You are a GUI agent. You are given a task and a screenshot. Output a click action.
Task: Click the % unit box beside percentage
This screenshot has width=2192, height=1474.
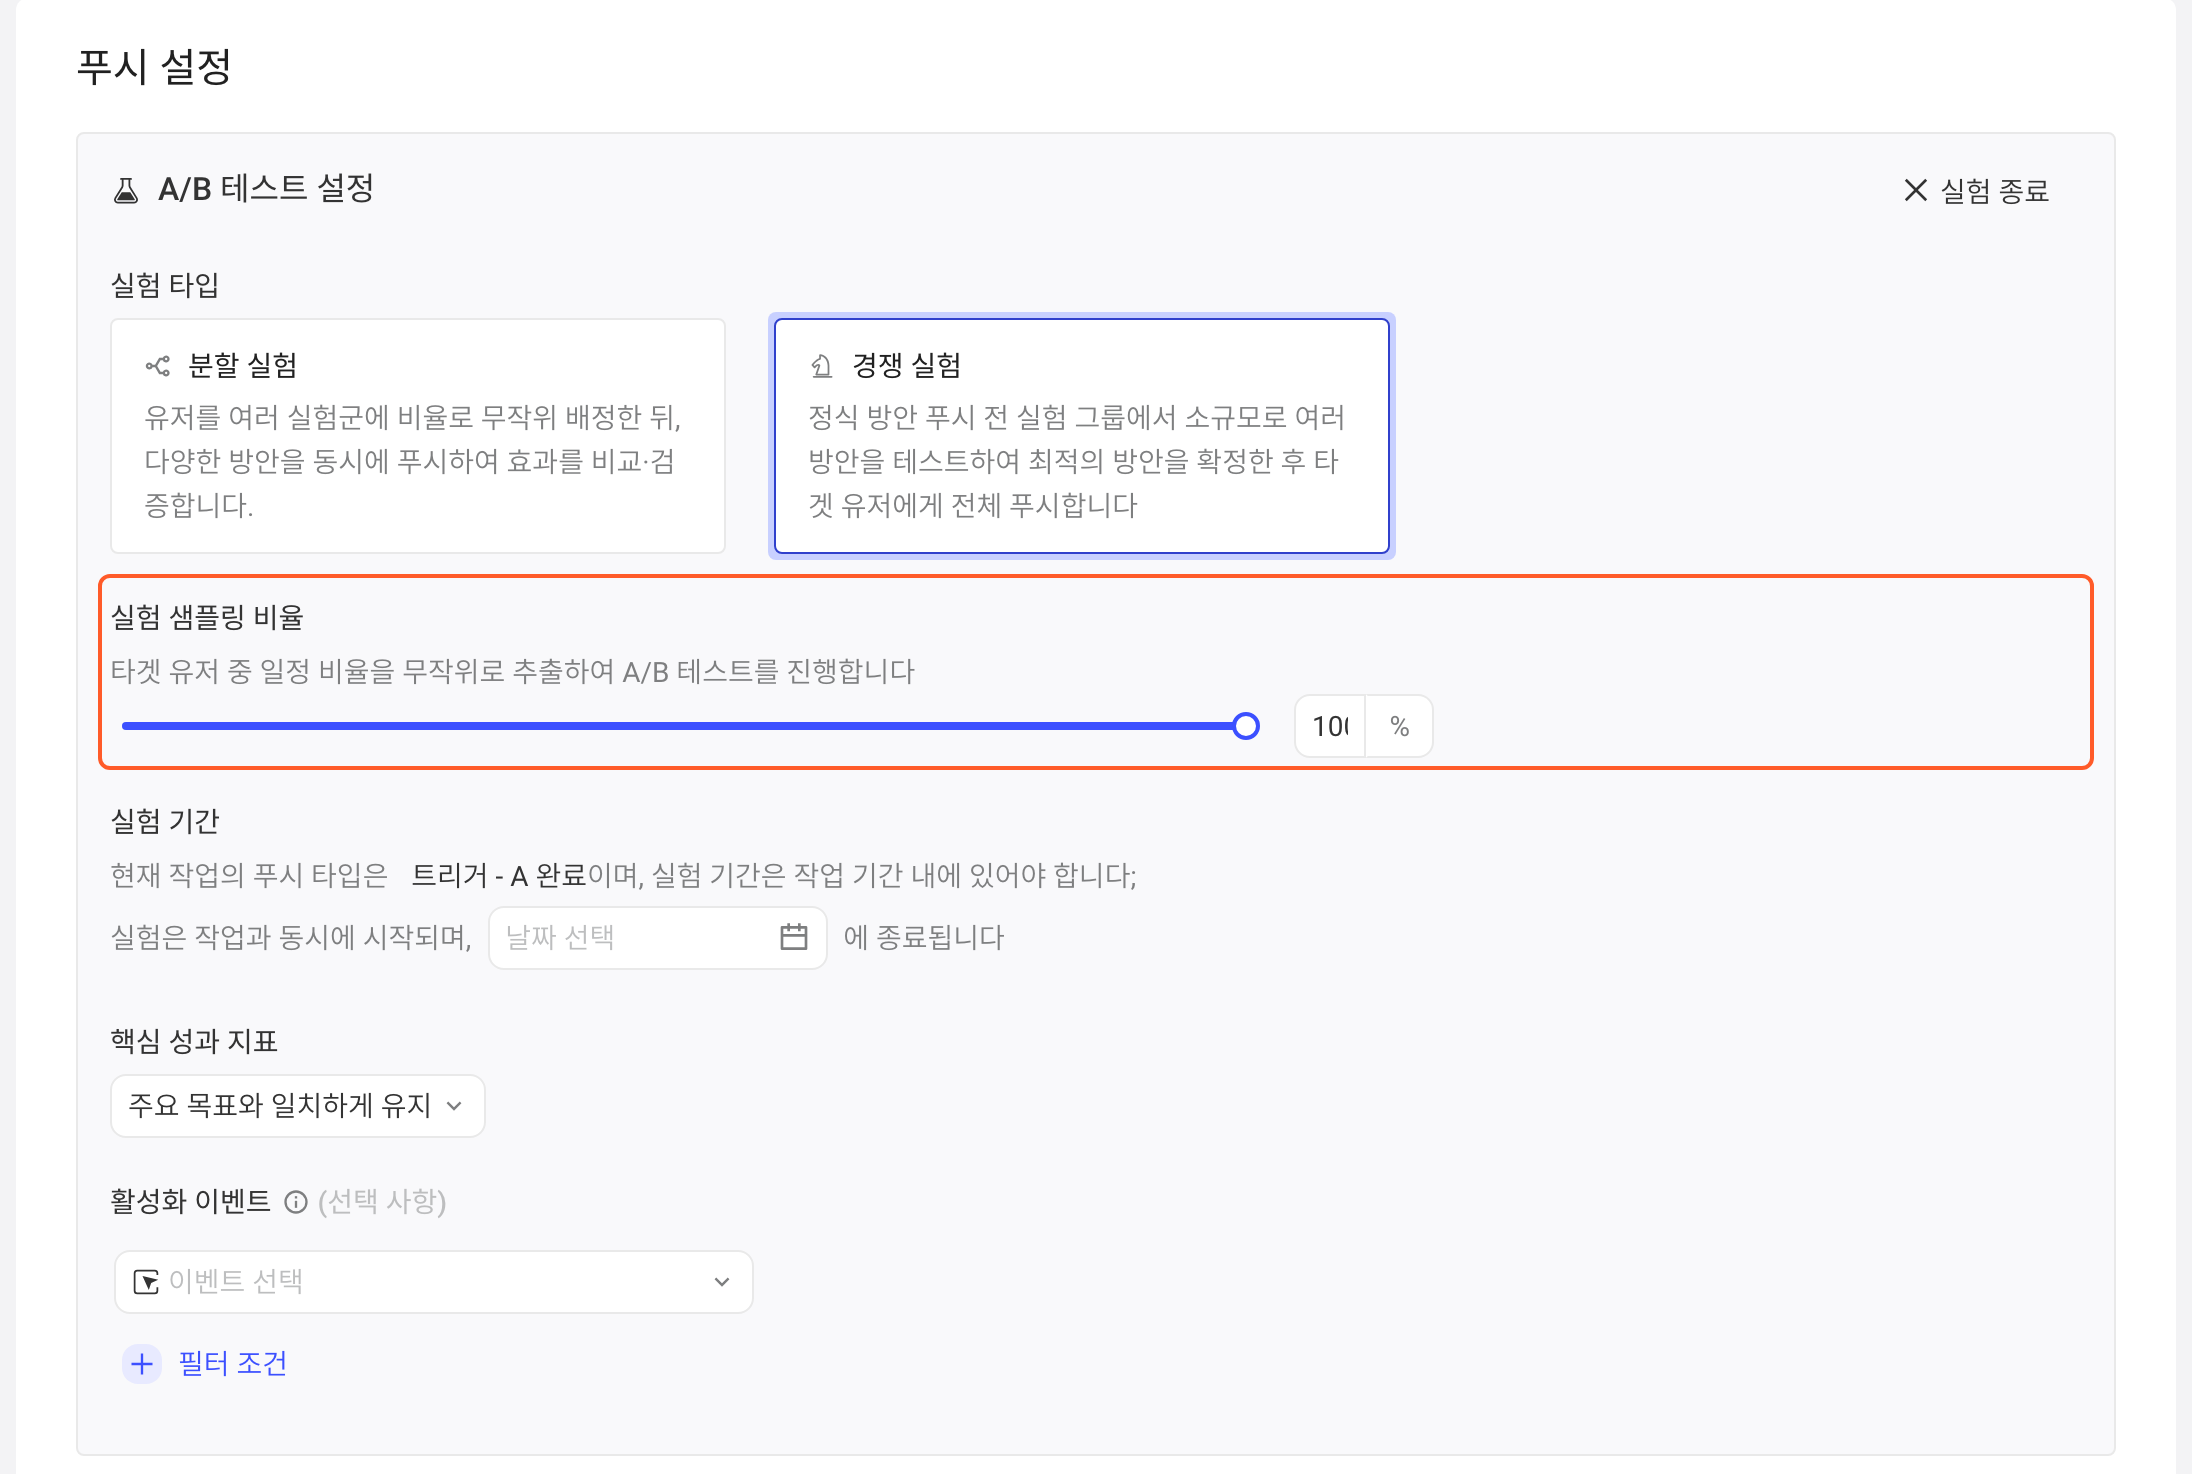[x=1399, y=726]
